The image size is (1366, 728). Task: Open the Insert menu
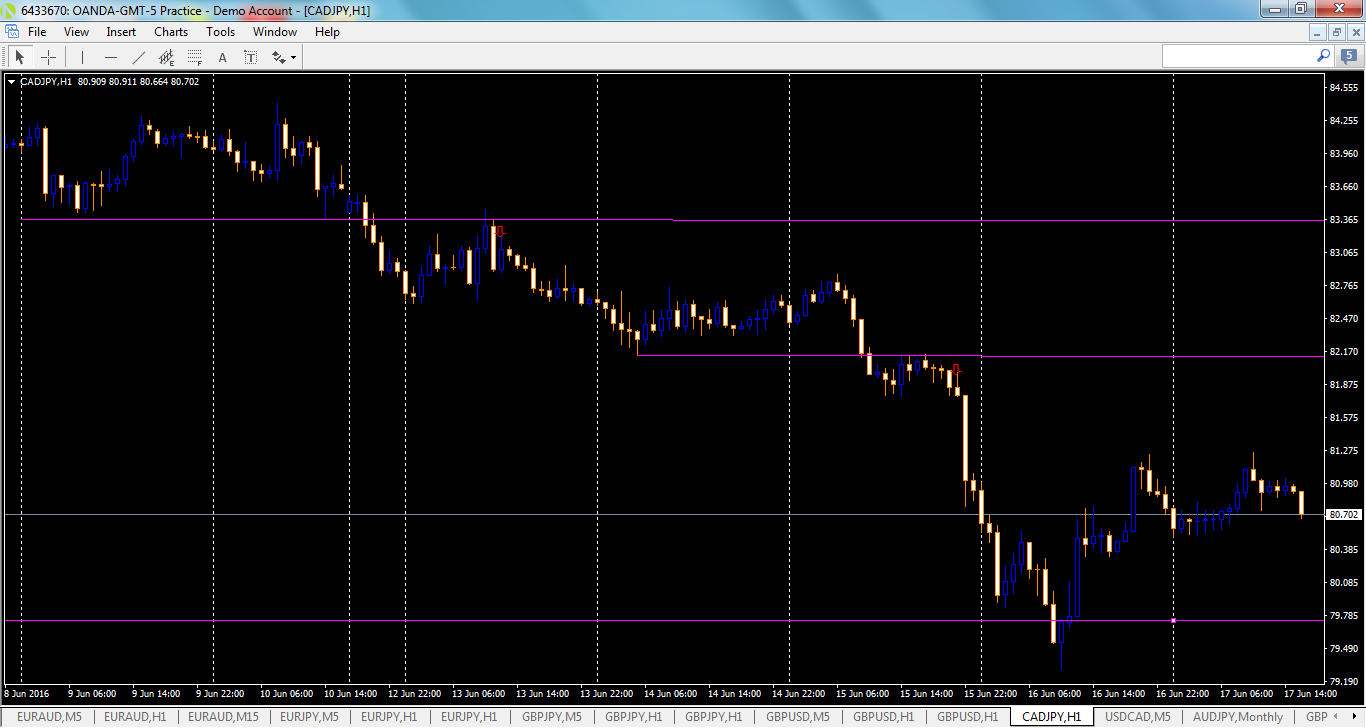click(120, 31)
